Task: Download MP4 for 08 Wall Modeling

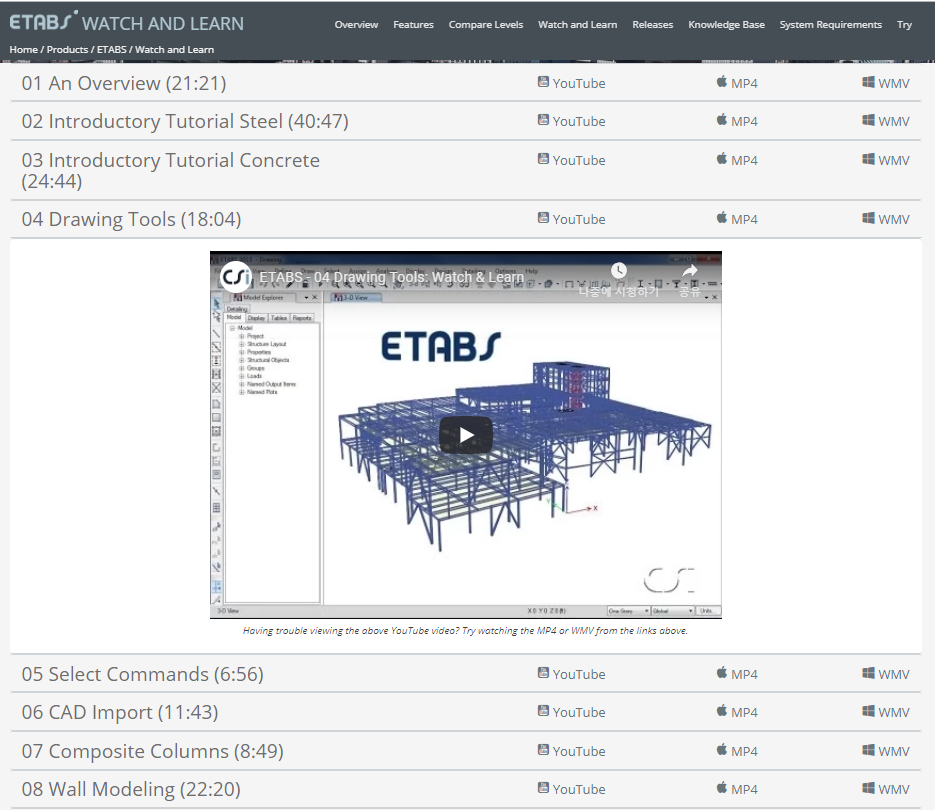Action: (x=737, y=789)
